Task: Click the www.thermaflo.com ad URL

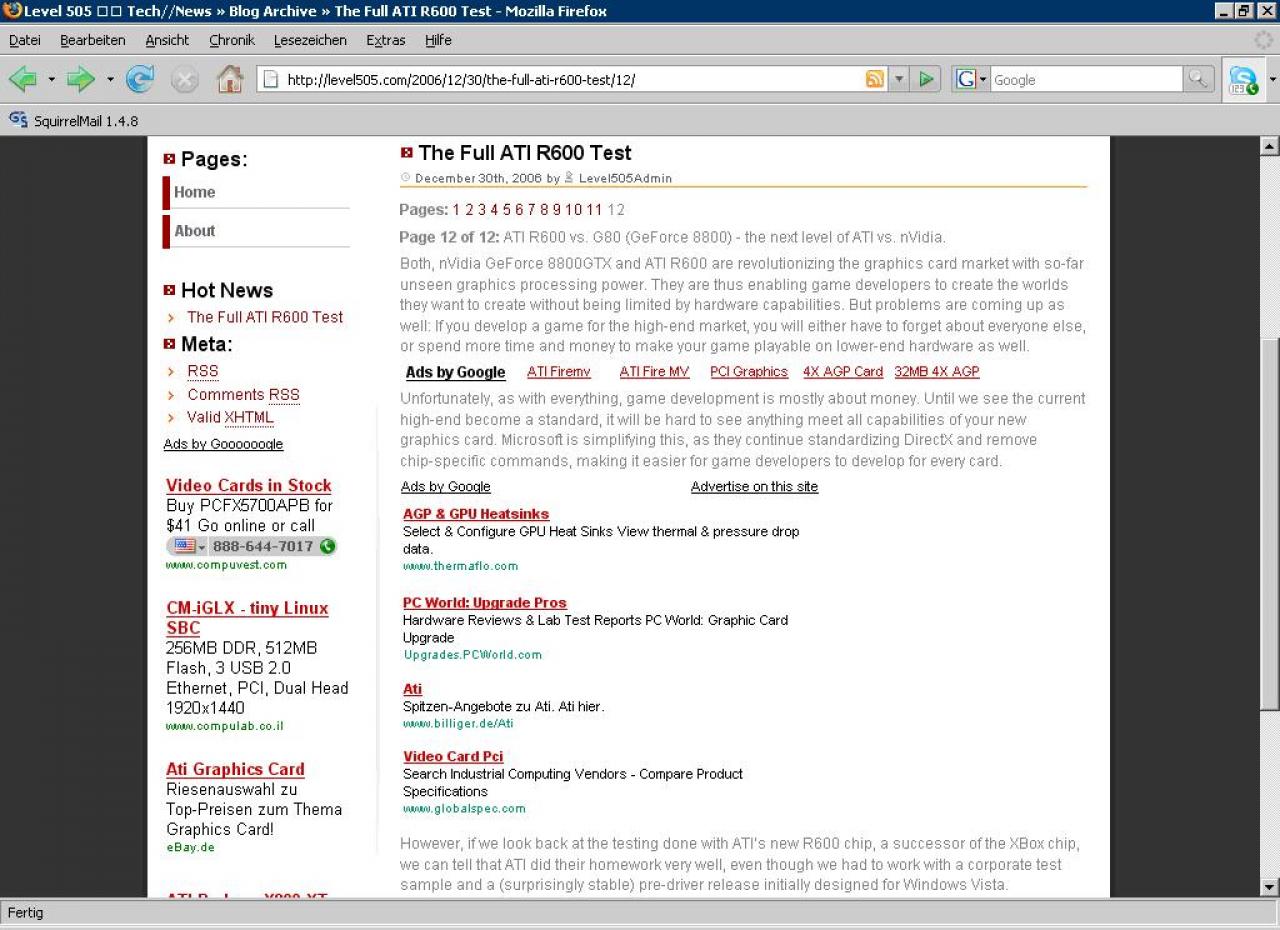Action: (x=460, y=566)
